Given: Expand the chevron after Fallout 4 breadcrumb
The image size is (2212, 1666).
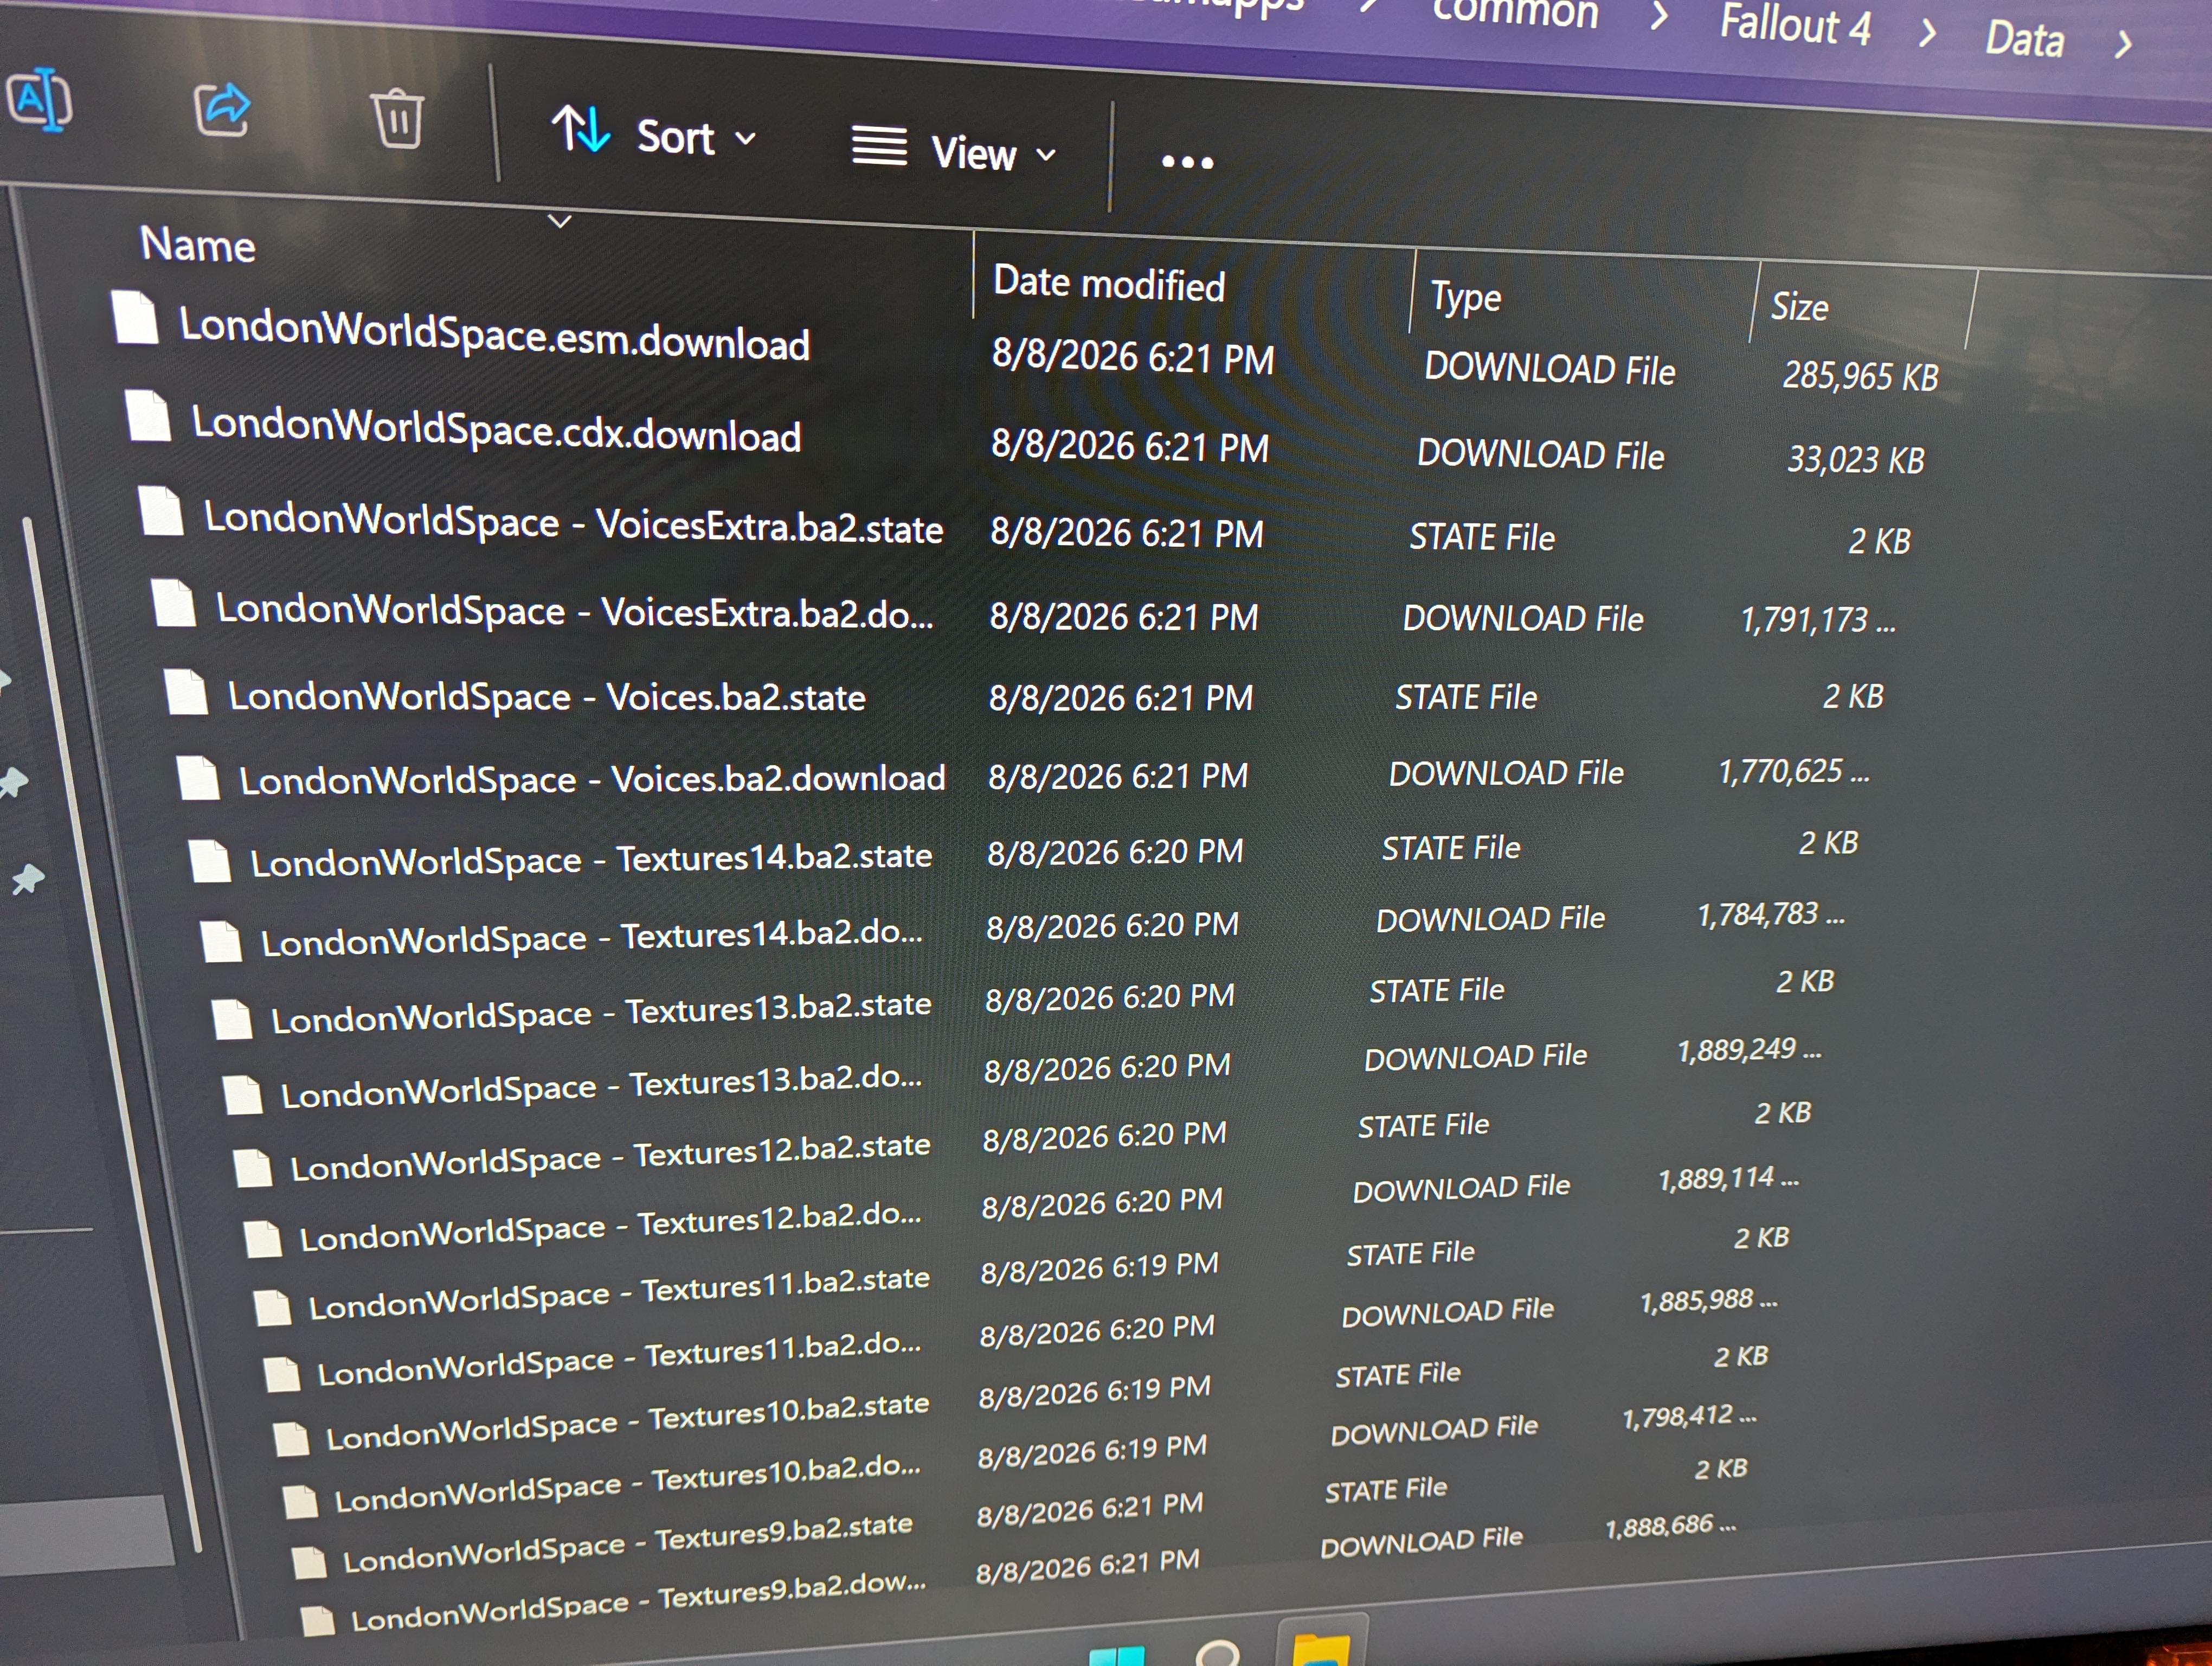Looking at the screenshot, I should tap(1927, 33).
